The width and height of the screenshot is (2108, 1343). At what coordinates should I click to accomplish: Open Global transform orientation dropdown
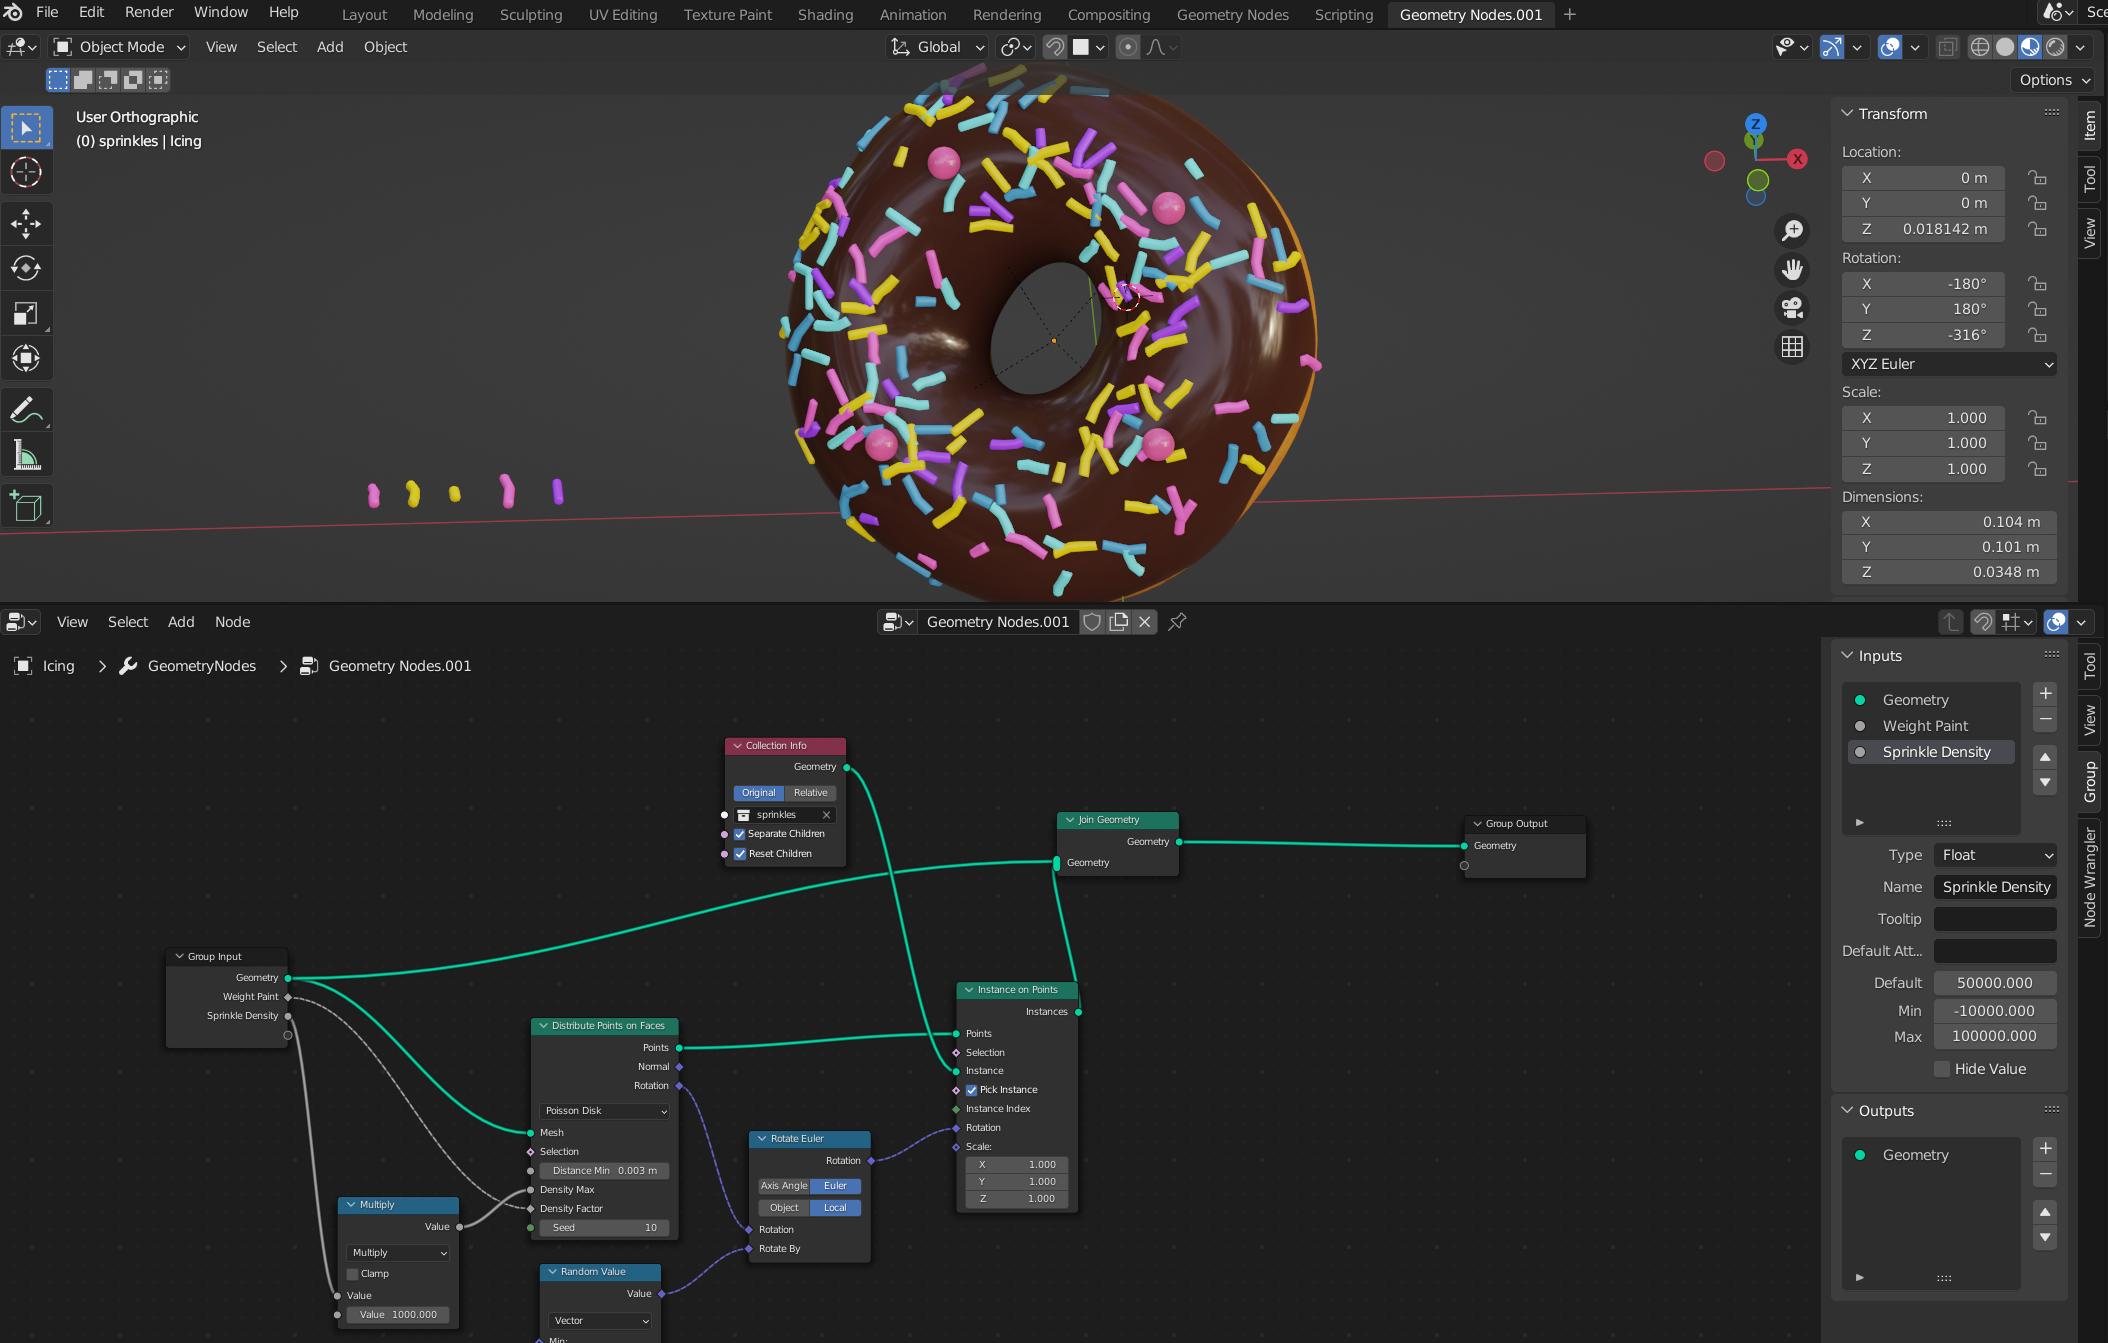click(937, 47)
